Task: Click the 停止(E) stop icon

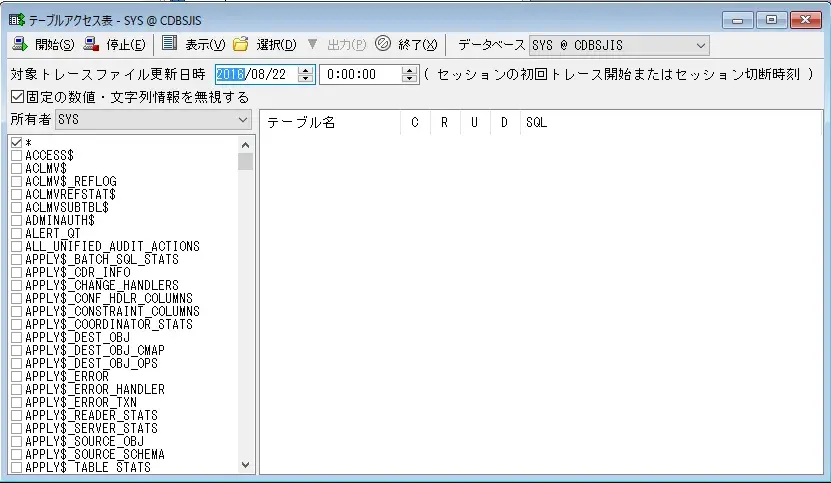Action: pyautogui.click(x=92, y=44)
